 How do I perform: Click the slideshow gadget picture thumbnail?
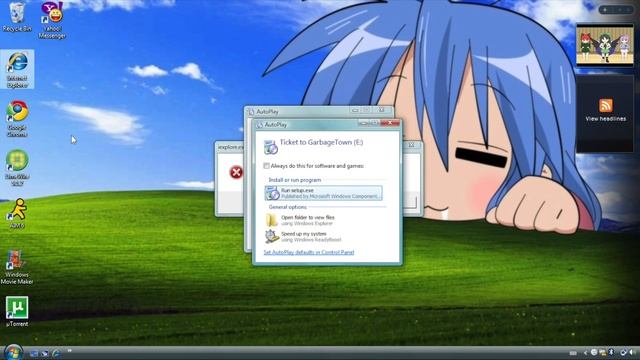coord(604,45)
